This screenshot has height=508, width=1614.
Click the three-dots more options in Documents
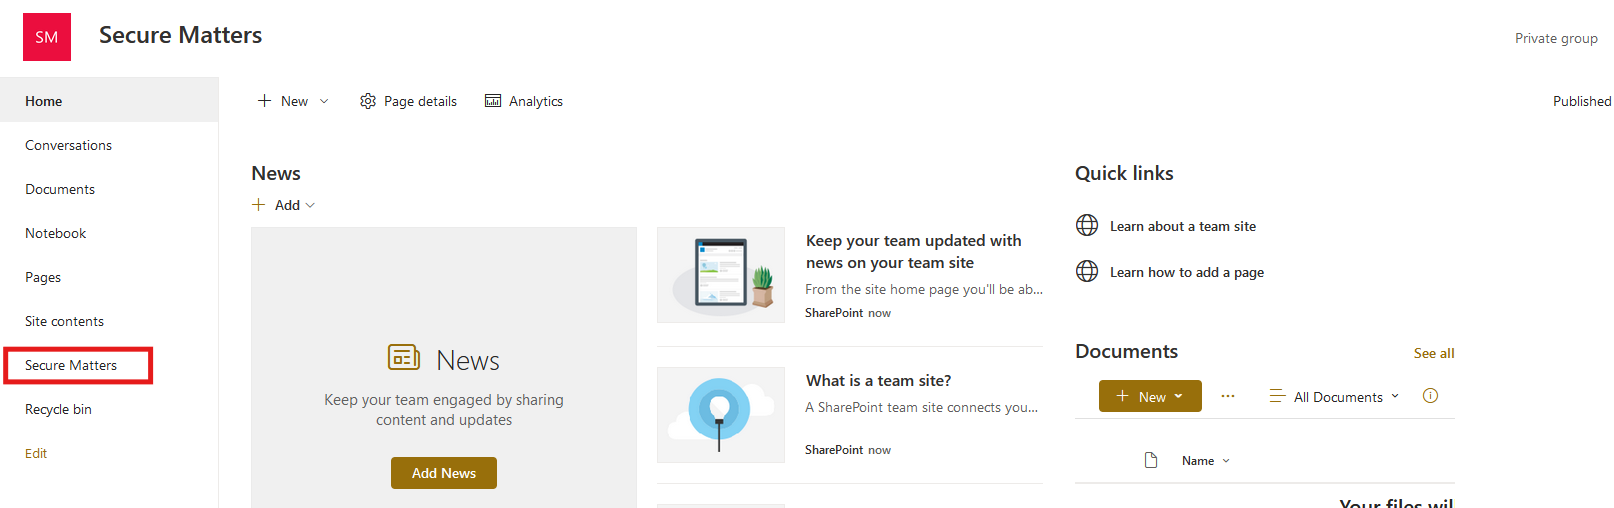[1228, 396]
